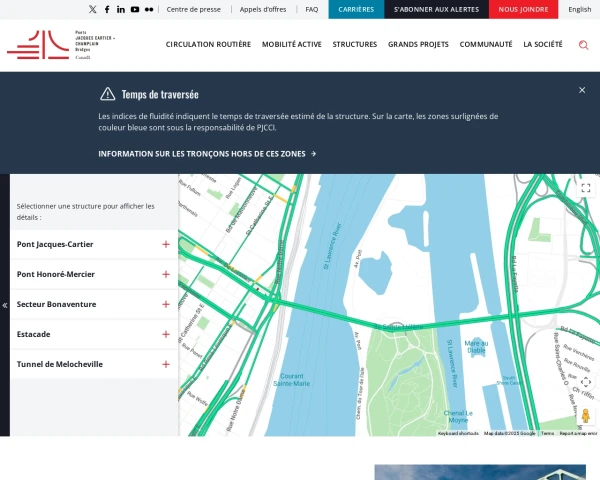This screenshot has height=480, width=600.
Task: Expand Pont Honoré-Mercier details
Action: tap(166, 274)
